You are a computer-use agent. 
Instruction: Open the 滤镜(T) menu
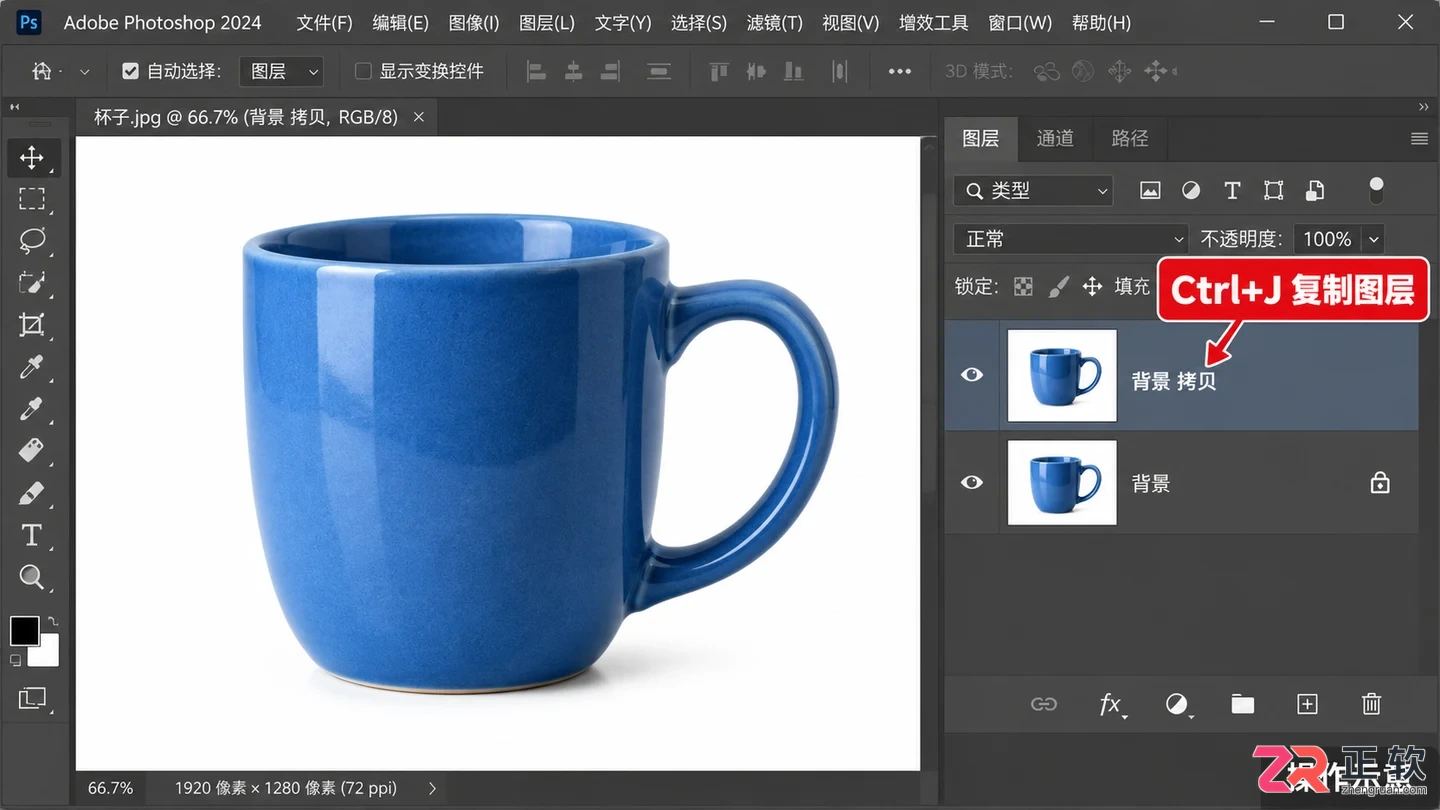(x=775, y=22)
